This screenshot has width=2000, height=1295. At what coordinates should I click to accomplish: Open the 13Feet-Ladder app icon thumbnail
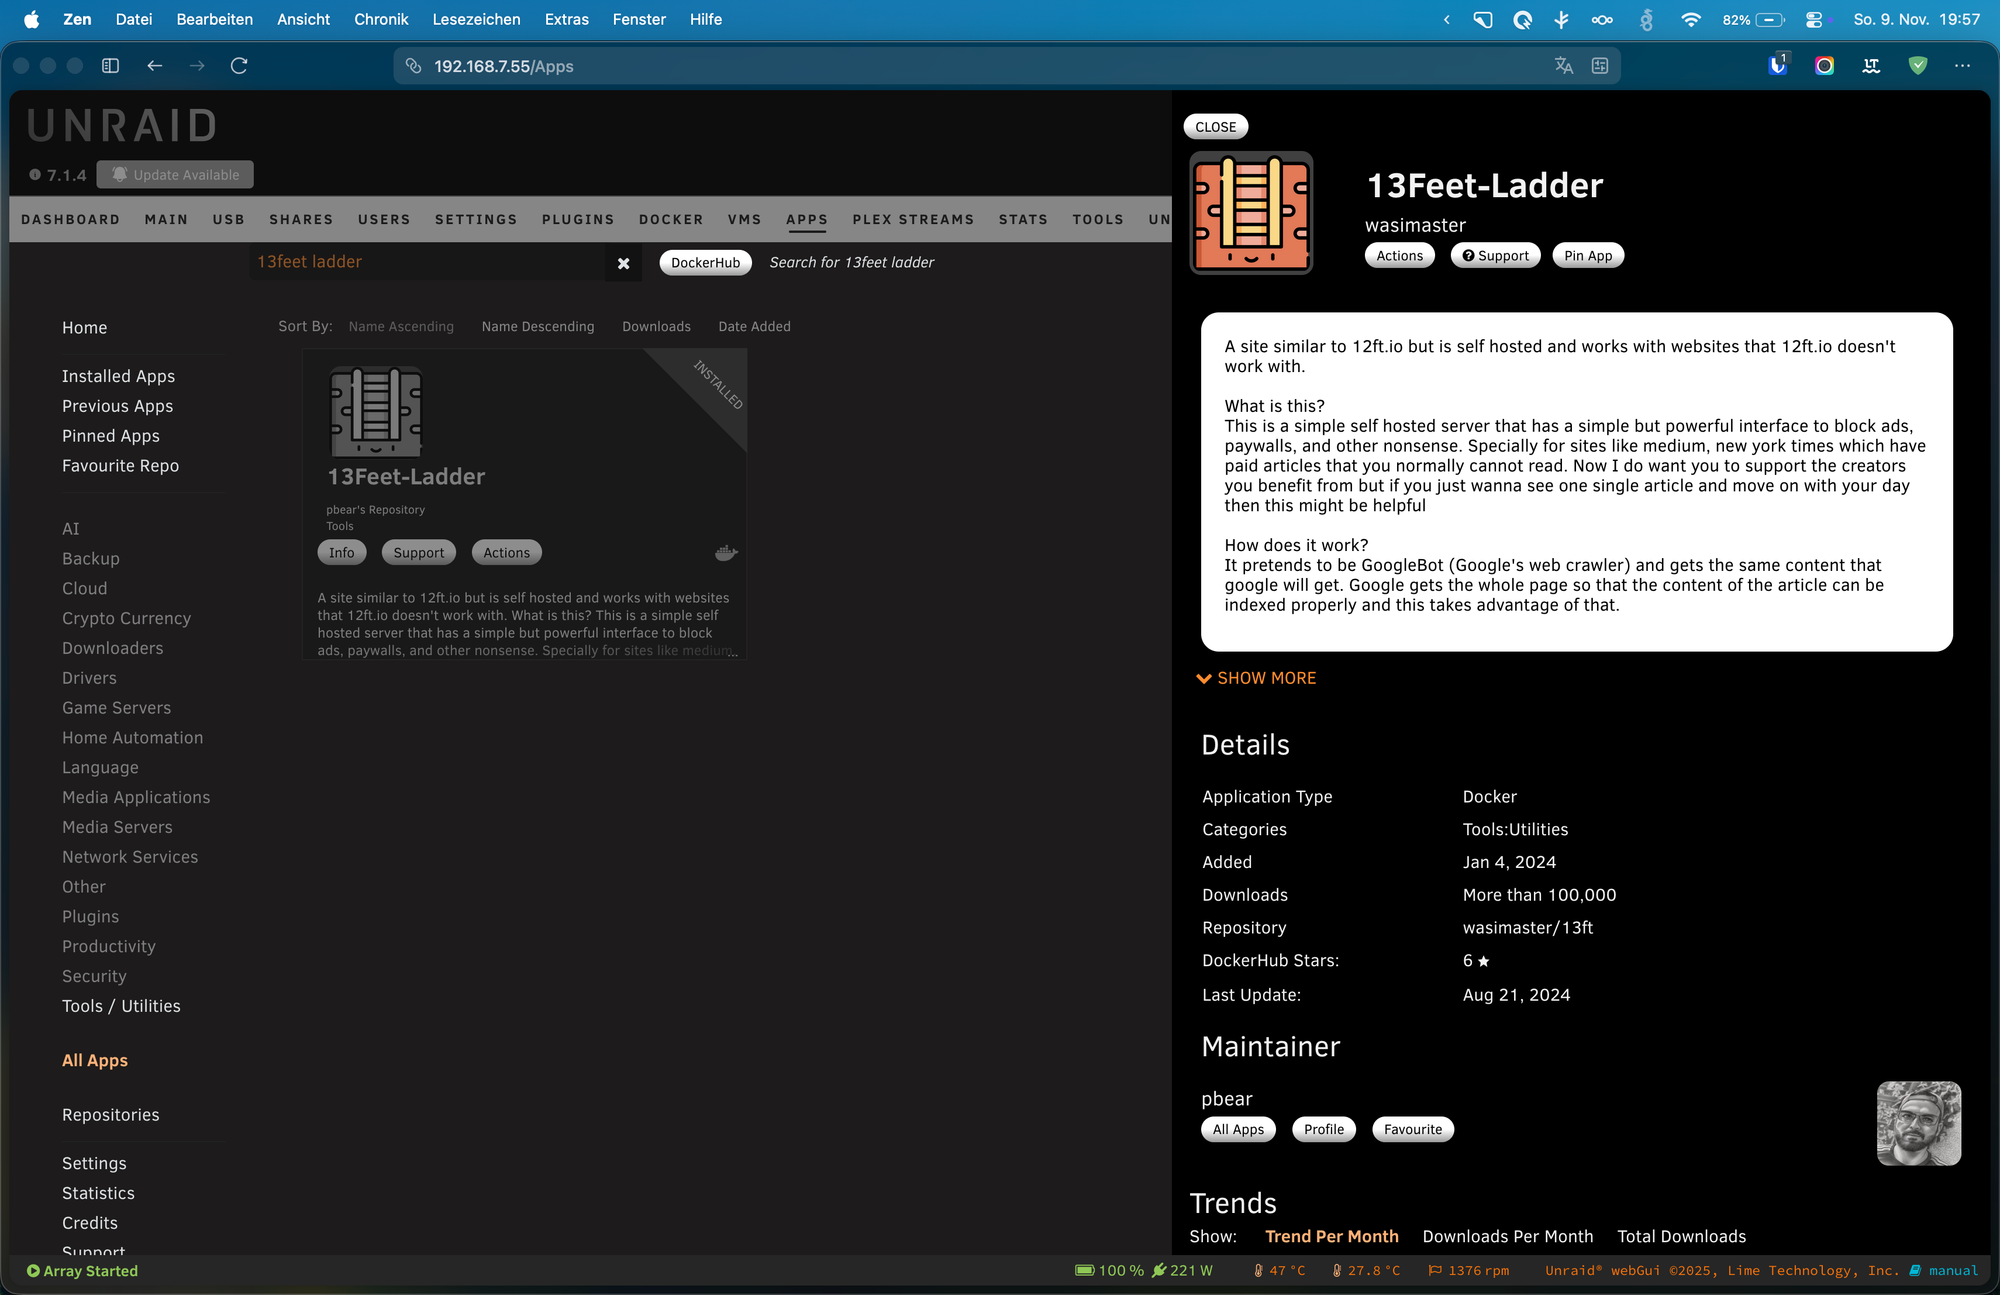[x=376, y=412]
